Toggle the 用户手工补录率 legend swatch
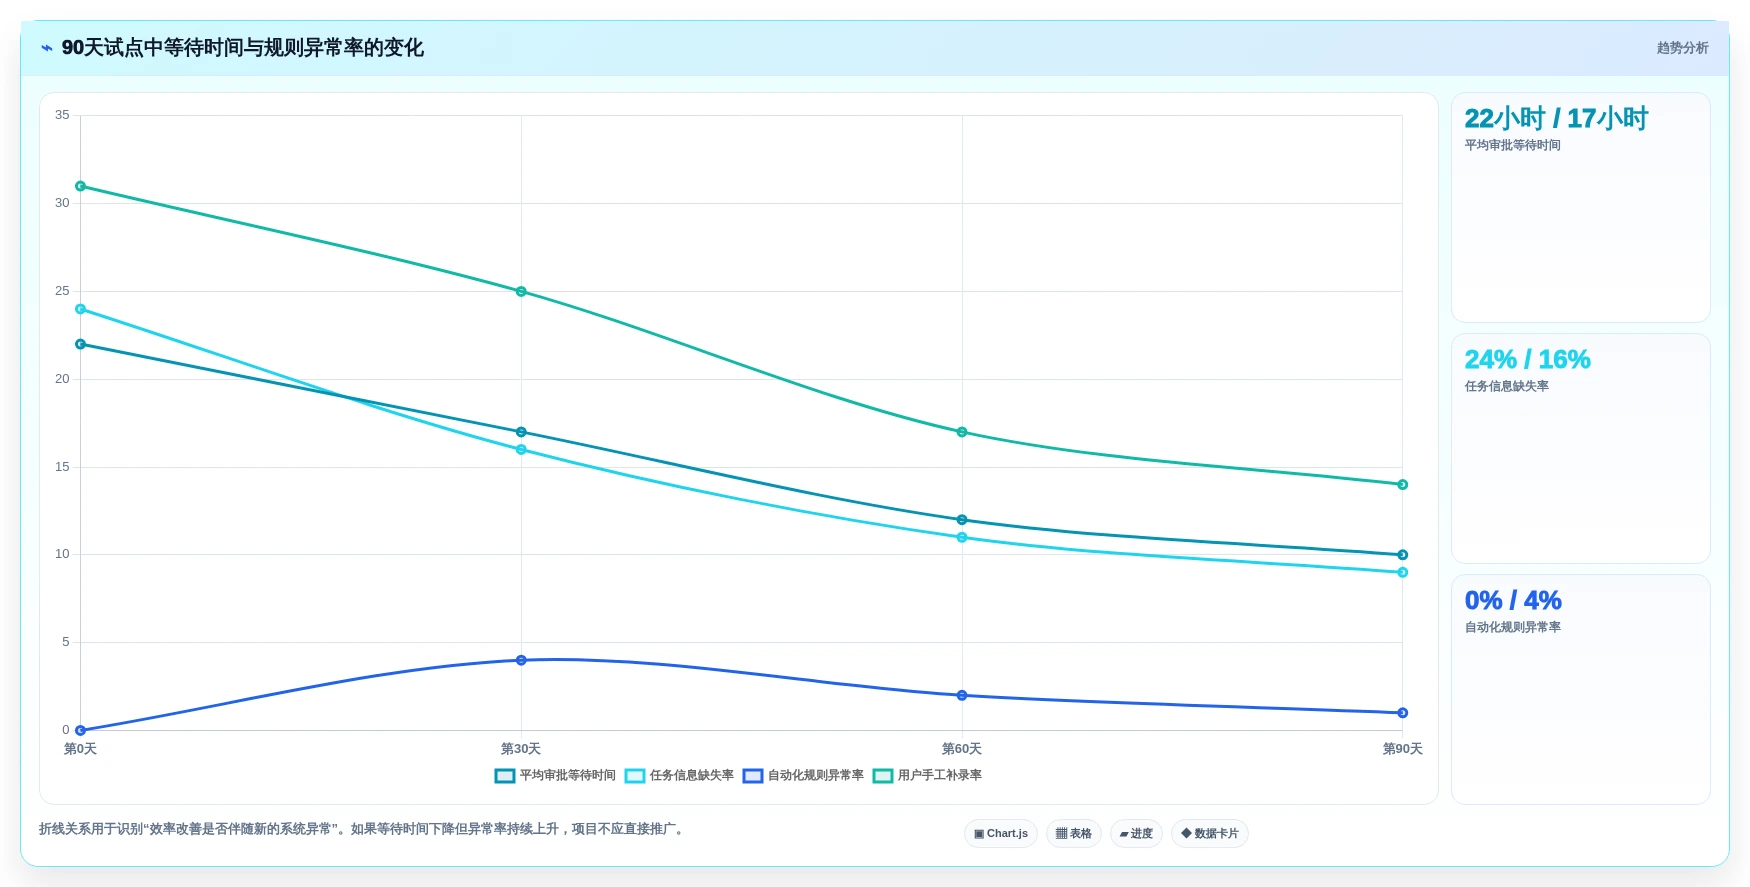Image resolution: width=1750 pixels, height=887 pixels. pos(883,776)
